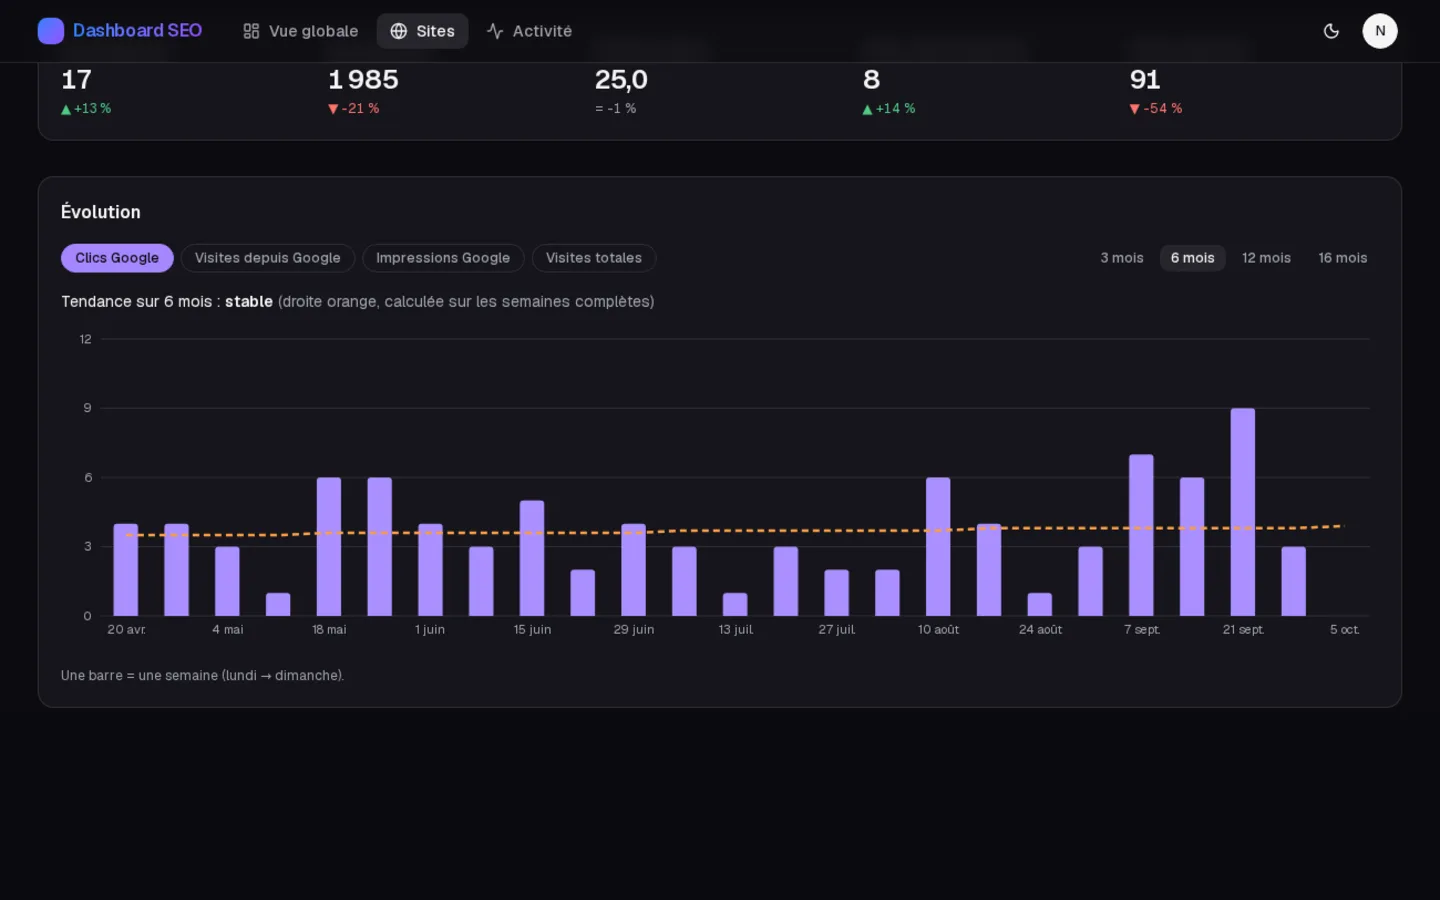The image size is (1440, 900).
Task: Click the Évolution section heading
Action: [x=101, y=212]
